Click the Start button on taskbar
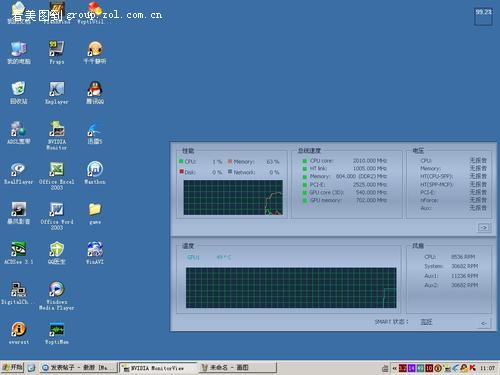The height and width of the screenshot is (375, 500). pyautogui.click(x=12, y=367)
